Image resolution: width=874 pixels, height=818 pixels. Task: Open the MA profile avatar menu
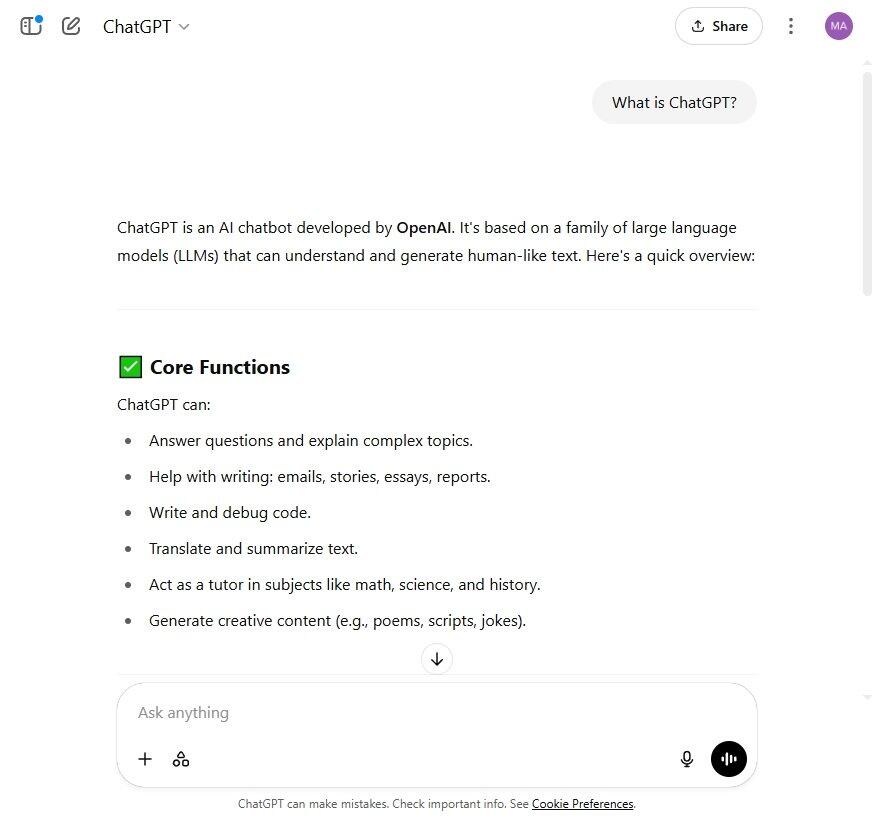click(x=838, y=26)
